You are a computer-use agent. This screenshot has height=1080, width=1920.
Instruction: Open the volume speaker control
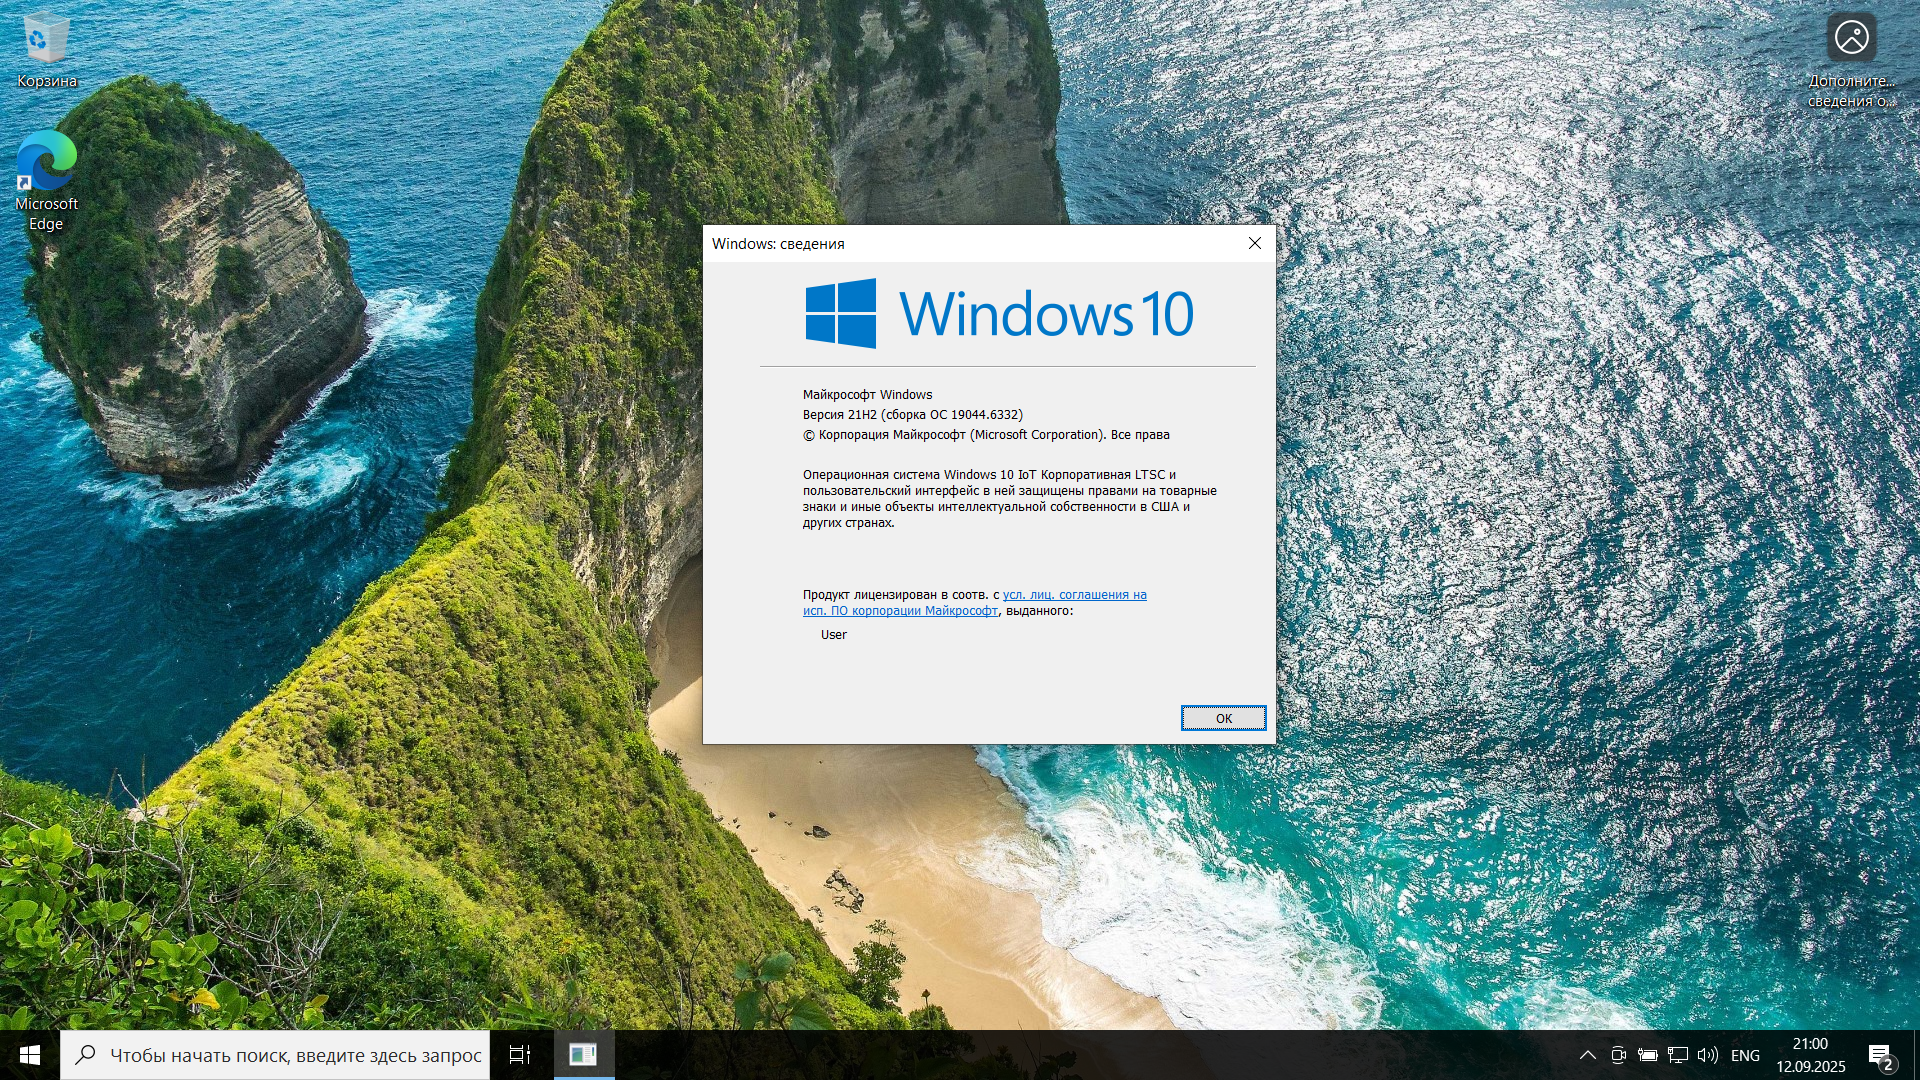pos(1708,1055)
